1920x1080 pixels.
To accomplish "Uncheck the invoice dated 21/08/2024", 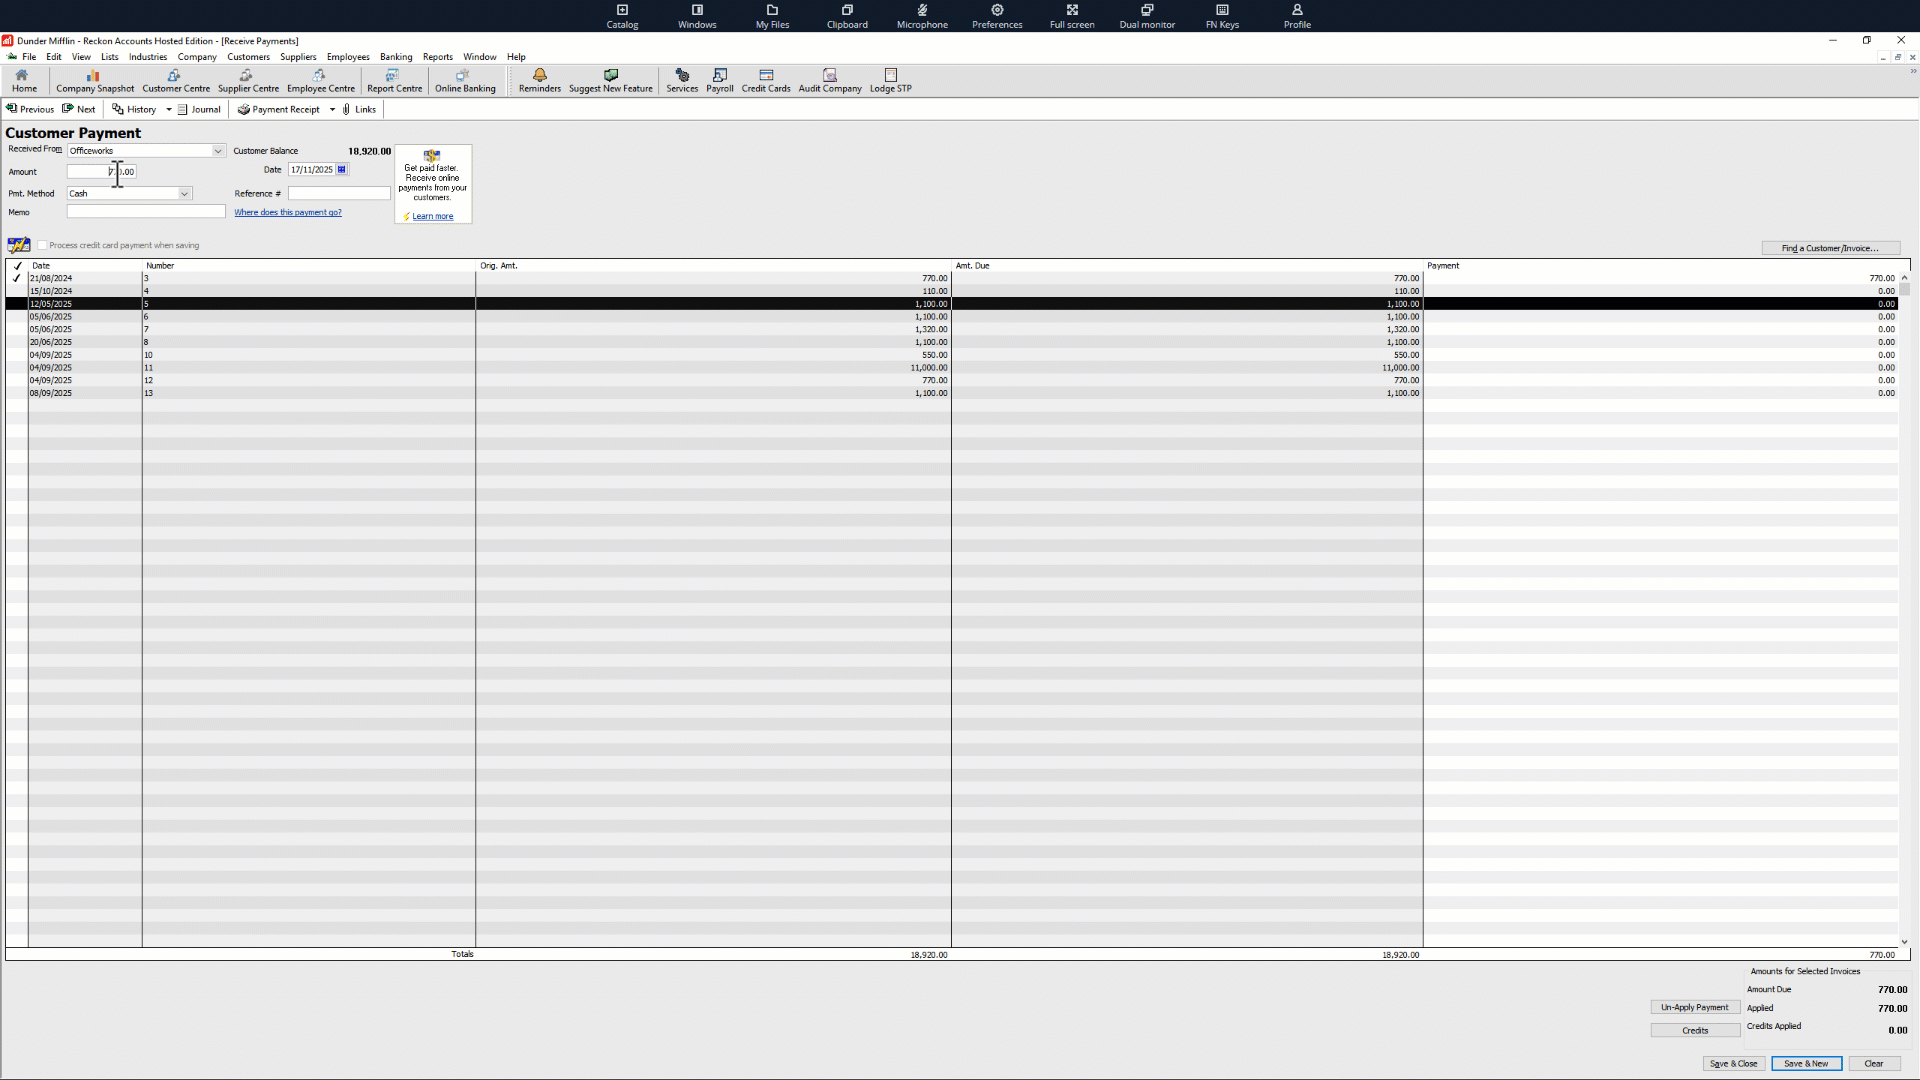I will [17, 278].
